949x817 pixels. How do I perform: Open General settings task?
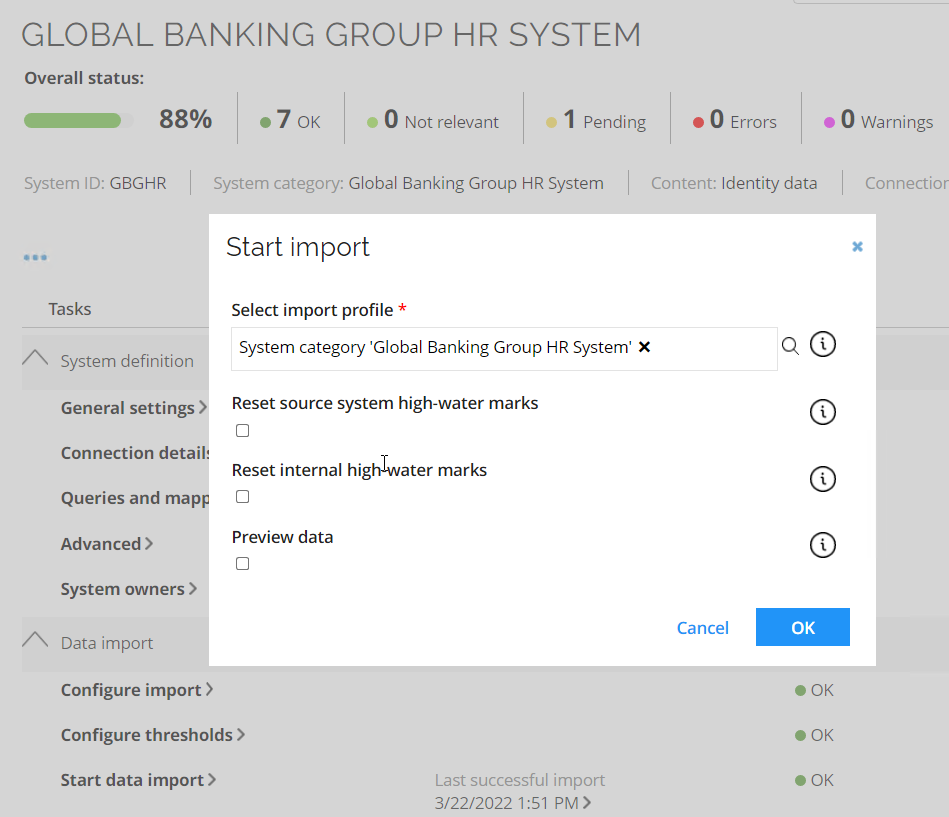pyautogui.click(x=134, y=408)
